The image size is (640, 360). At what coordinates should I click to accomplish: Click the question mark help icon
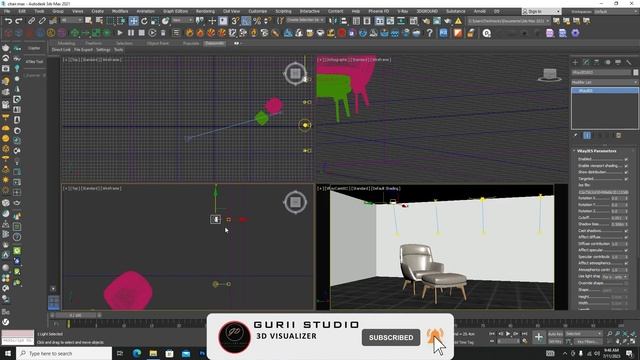pos(430,33)
